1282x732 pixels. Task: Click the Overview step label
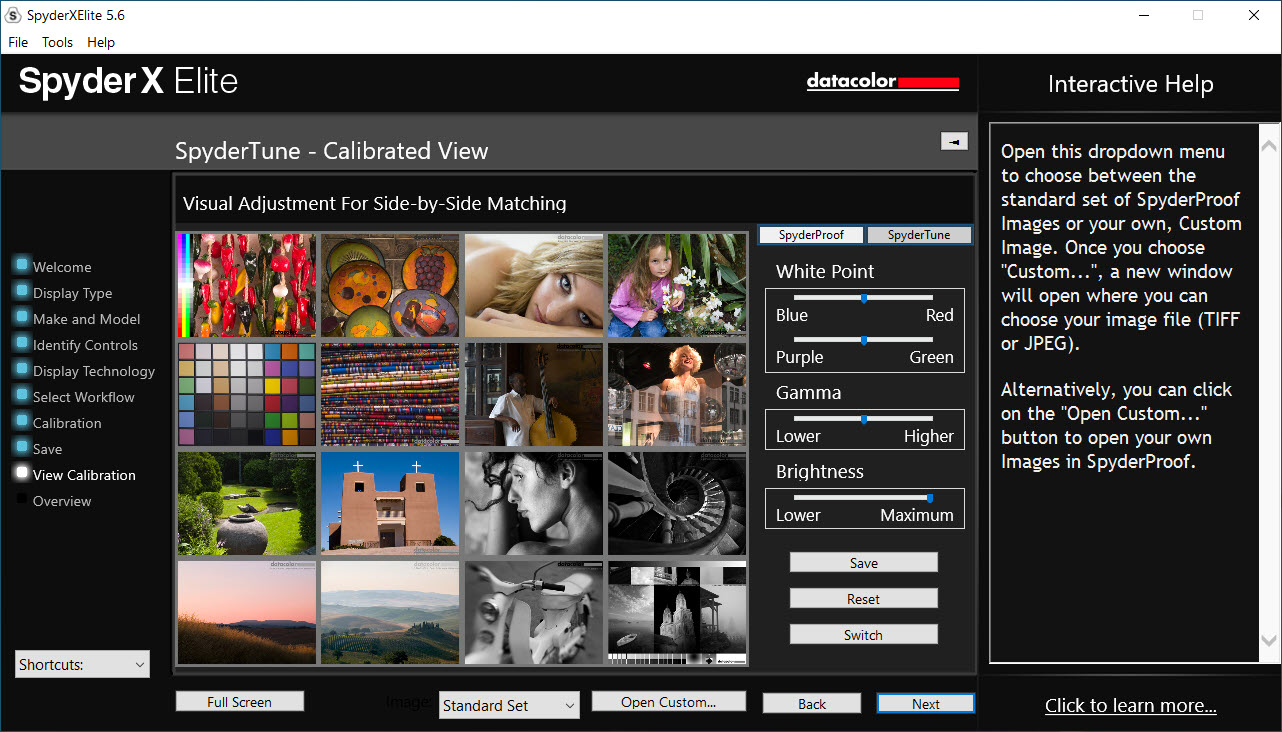(x=62, y=501)
